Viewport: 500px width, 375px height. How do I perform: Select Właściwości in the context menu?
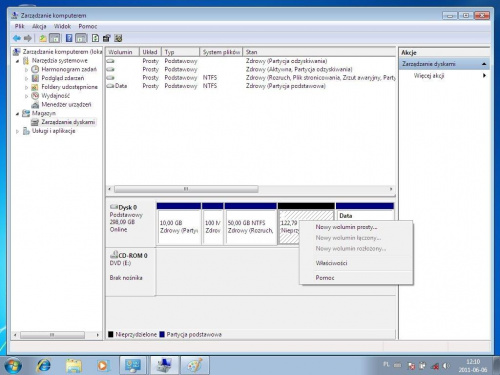pyautogui.click(x=331, y=263)
